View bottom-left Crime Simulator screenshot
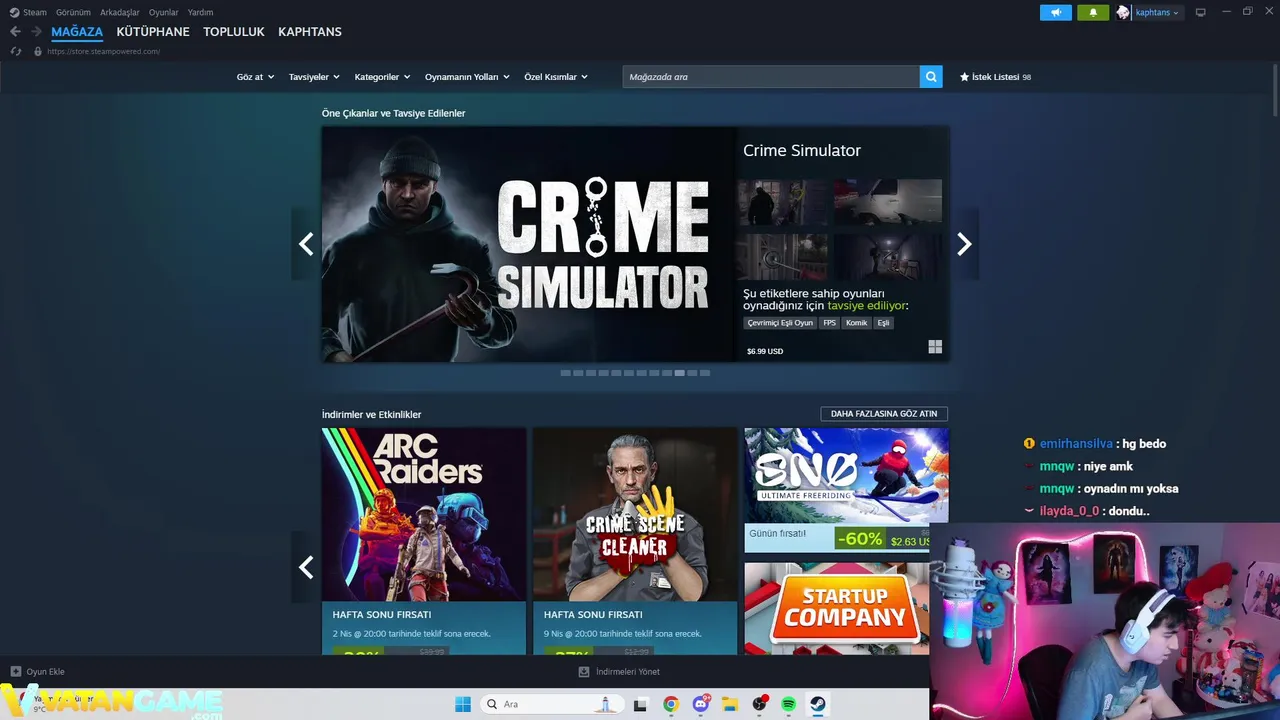 pyautogui.click(x=782, y=257)
